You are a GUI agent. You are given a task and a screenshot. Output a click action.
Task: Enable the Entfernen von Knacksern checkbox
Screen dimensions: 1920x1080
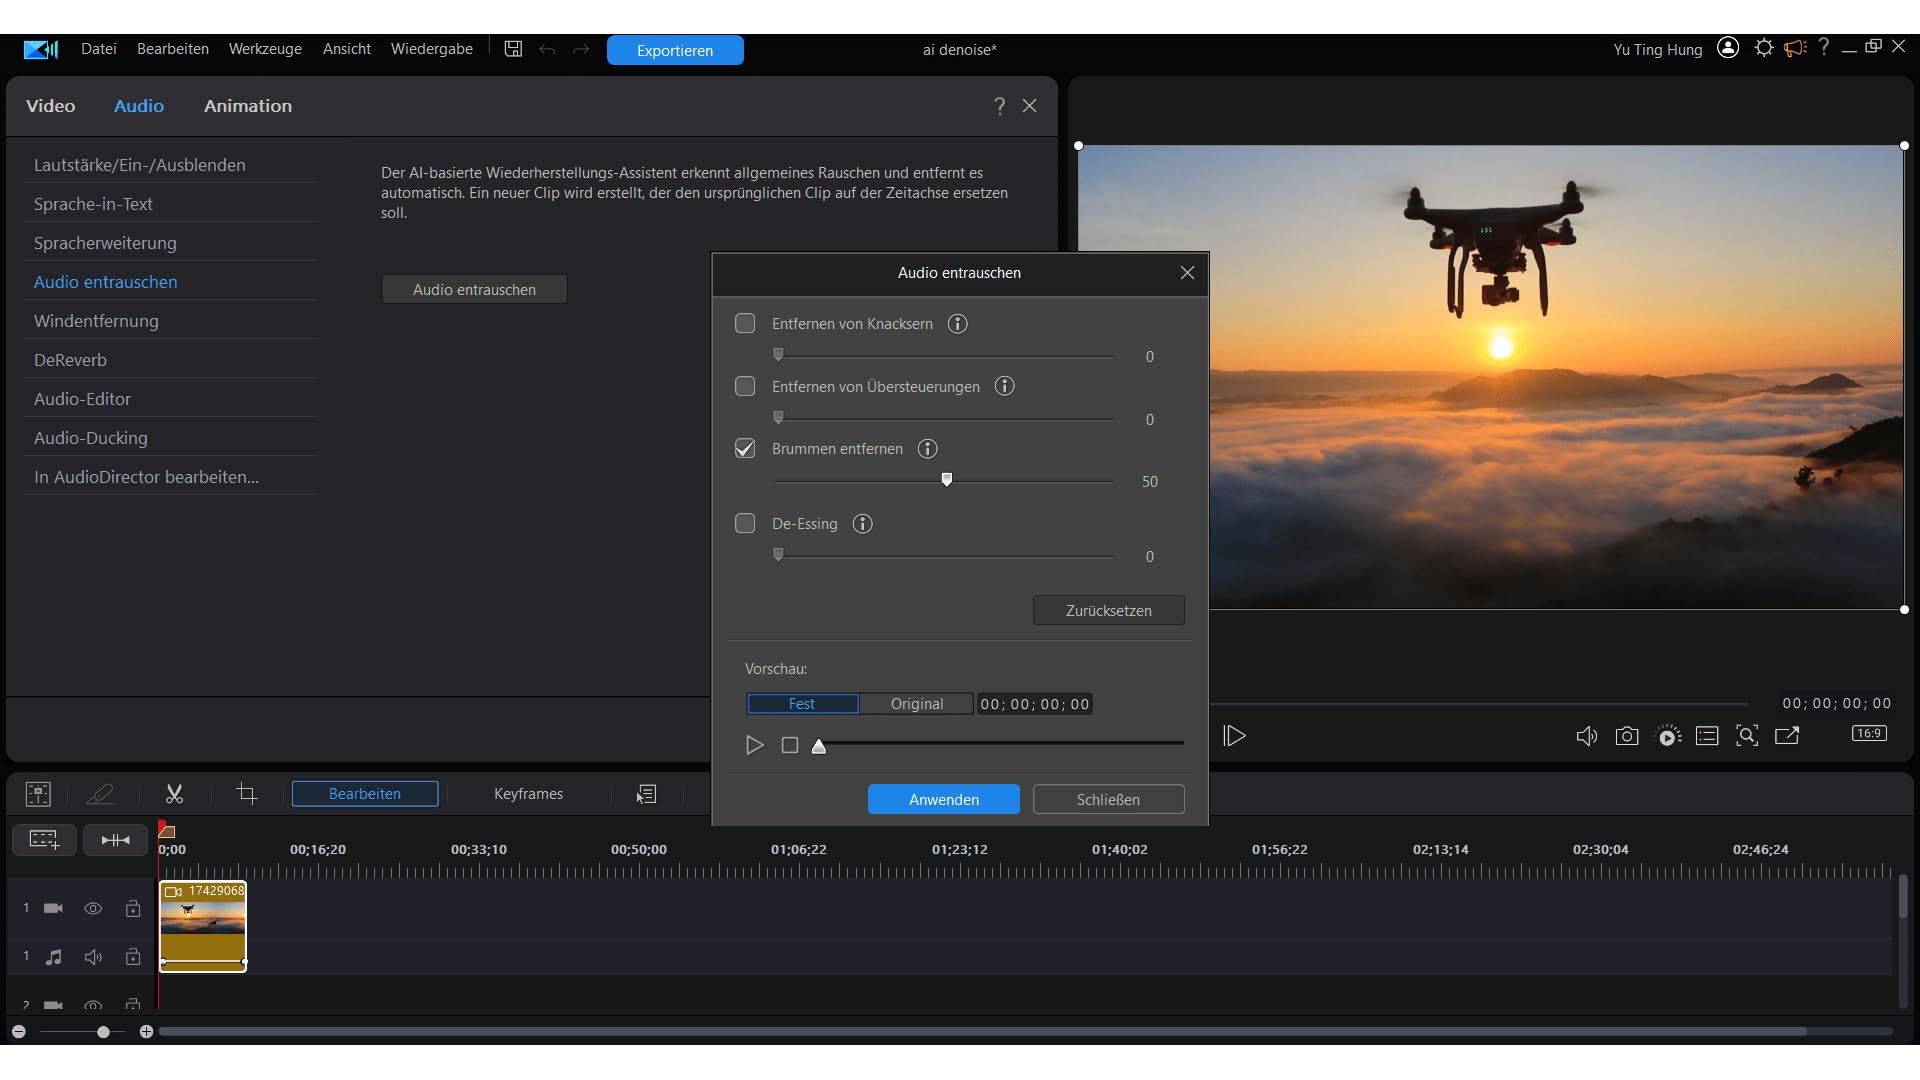point(745,324)
